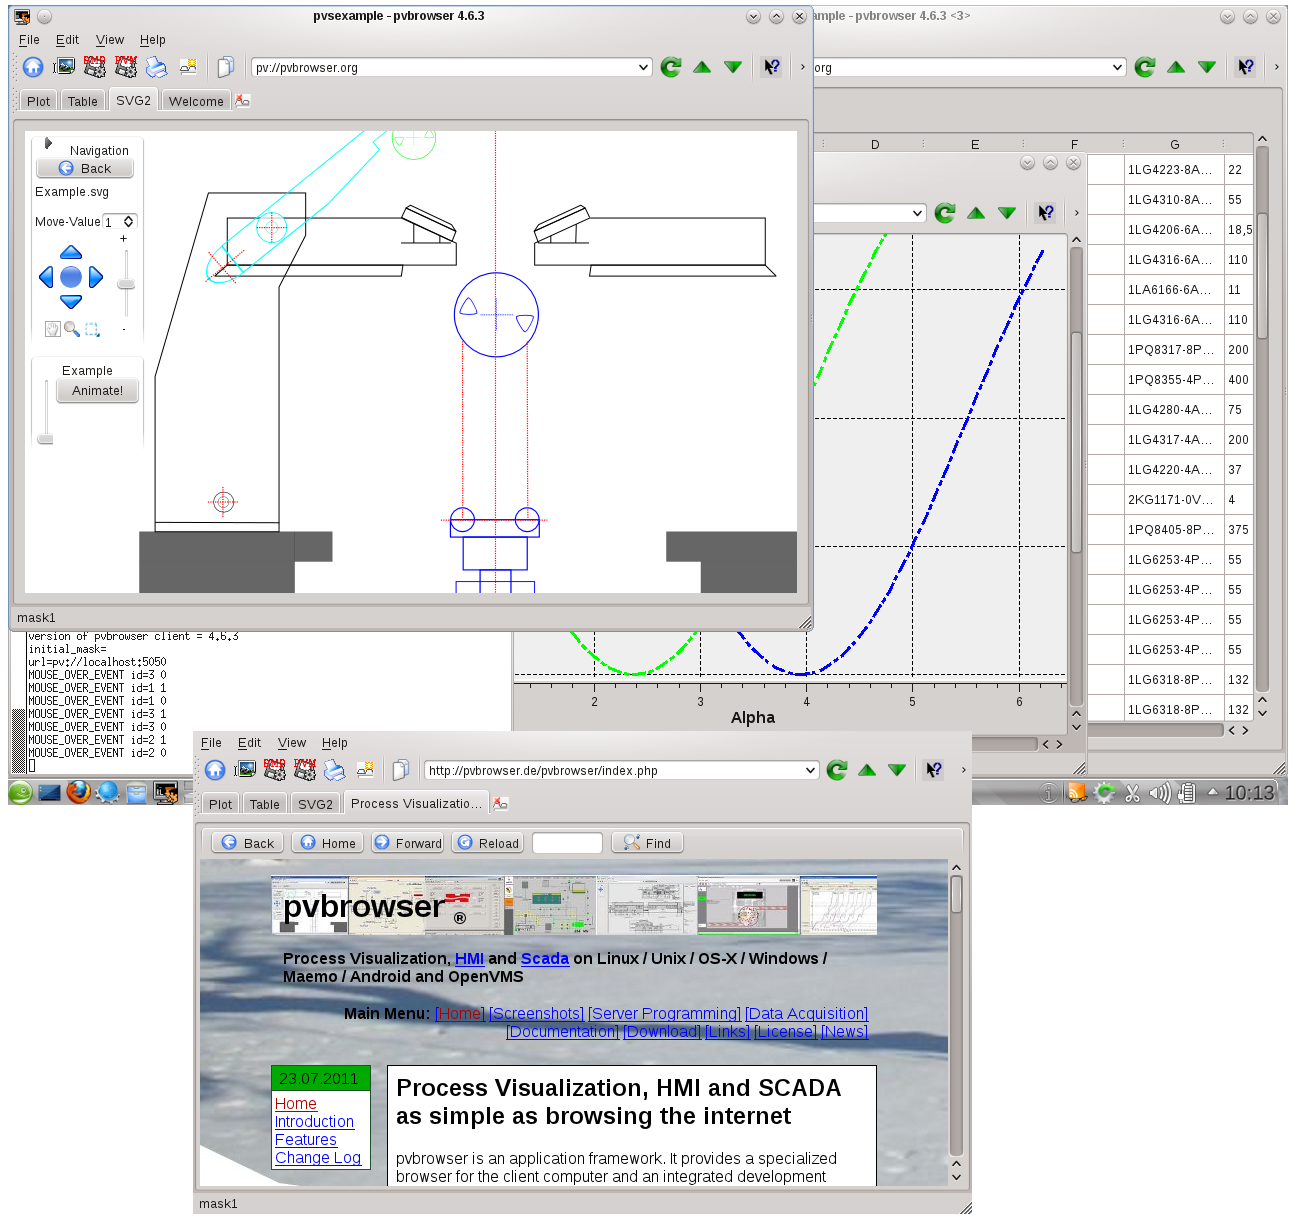Open Help menu in web page window
Image resolution: width=1305 pixels, height=1224 pixels.
click(335, 743)
